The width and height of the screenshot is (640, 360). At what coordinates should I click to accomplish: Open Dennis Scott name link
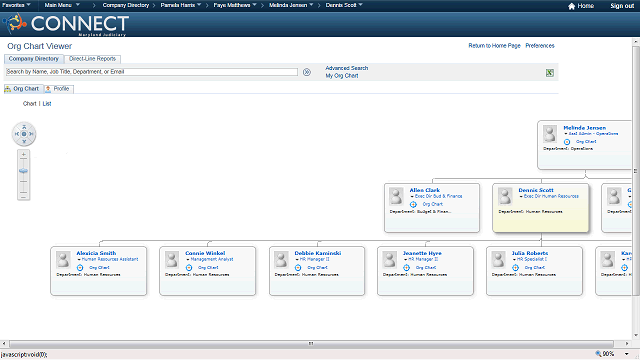[536, 190]
